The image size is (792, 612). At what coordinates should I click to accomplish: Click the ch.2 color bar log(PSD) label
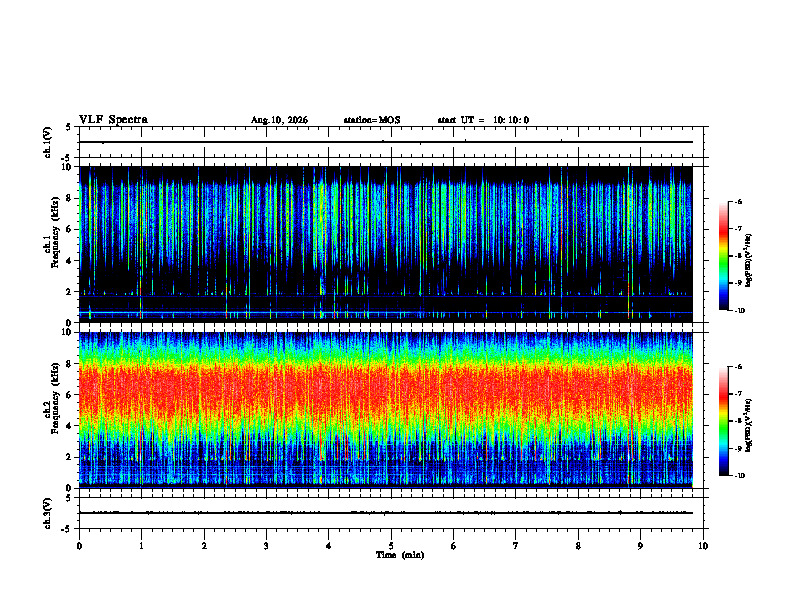pyautogui.click(x=749, y=425)
